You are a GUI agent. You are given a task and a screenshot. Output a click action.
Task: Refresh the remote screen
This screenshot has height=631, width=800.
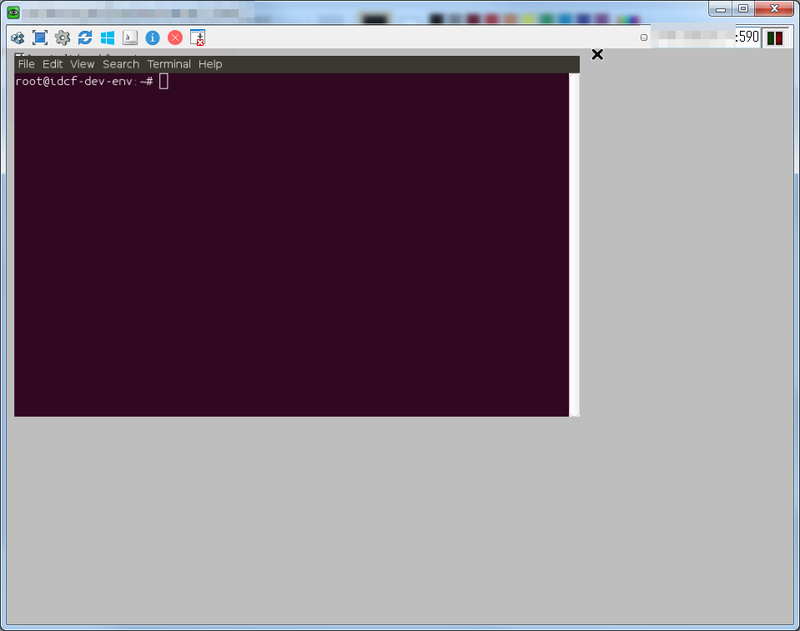point(85,38)
